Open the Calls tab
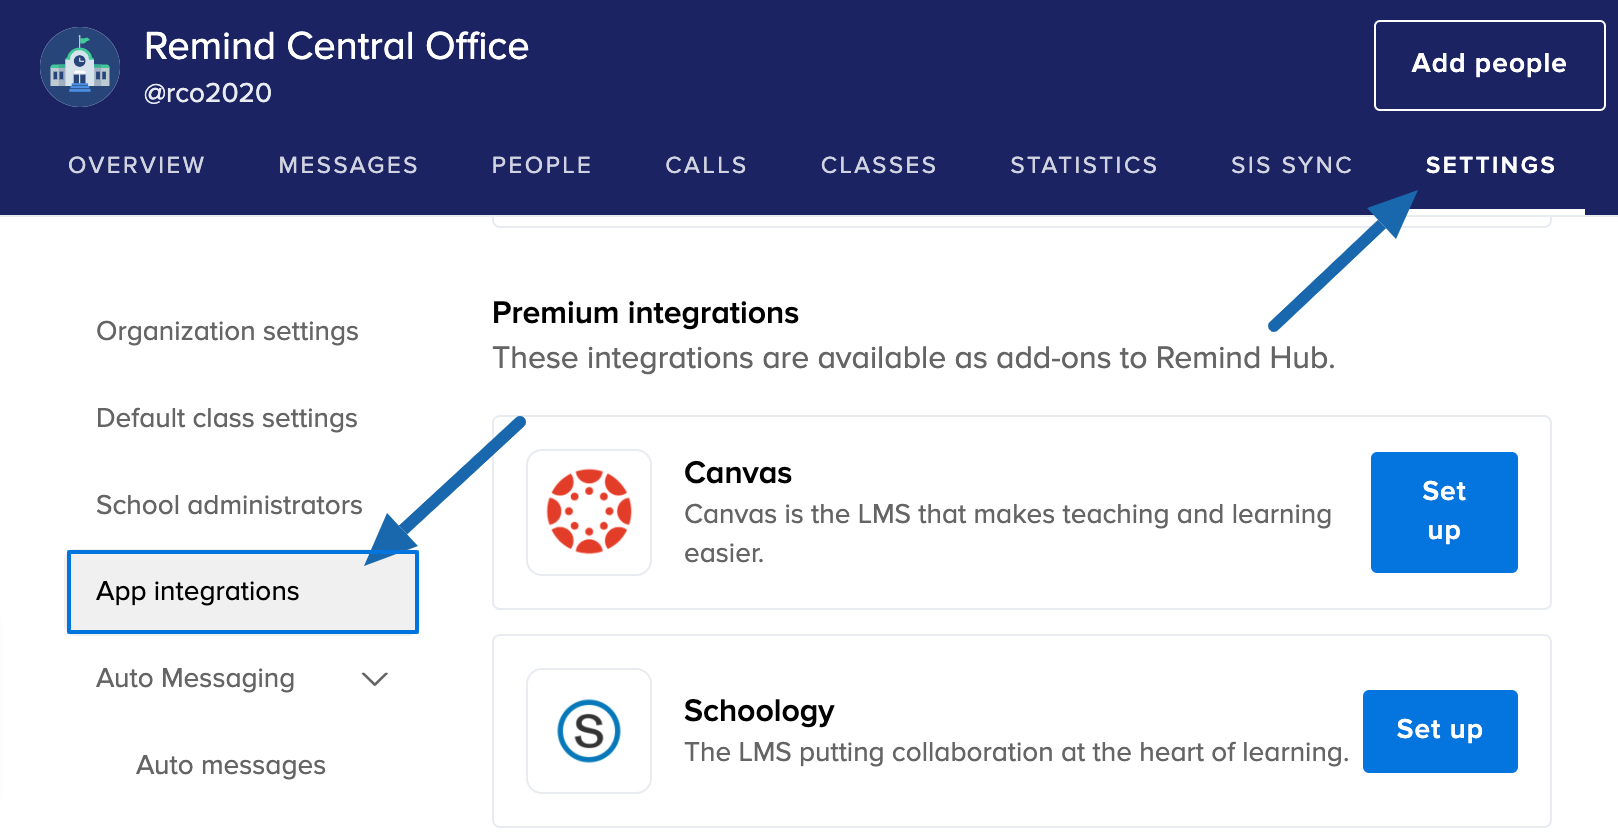Image resolution: width=1618 pixels, height=836 pixels. click(x=706, y=165)
